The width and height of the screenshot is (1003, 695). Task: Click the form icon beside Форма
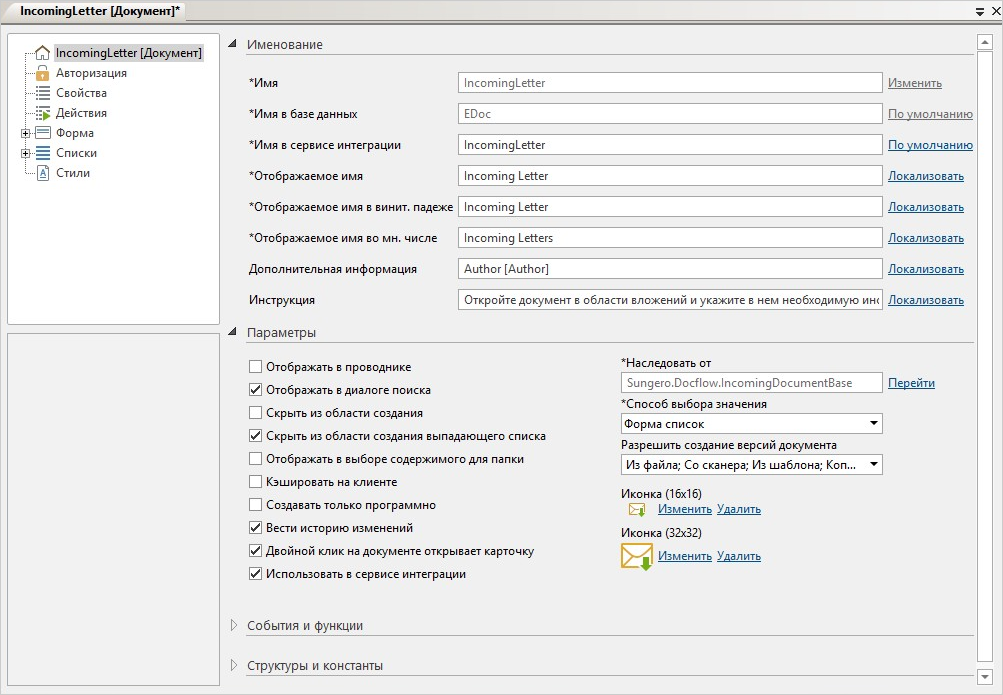click(x=42, y=133)
